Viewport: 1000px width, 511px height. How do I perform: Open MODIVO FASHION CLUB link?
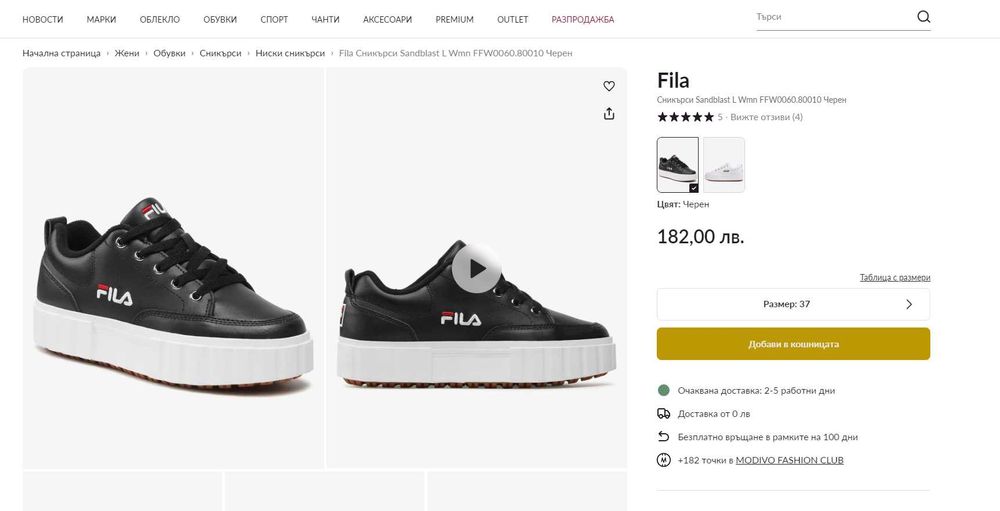coord(789,460)
